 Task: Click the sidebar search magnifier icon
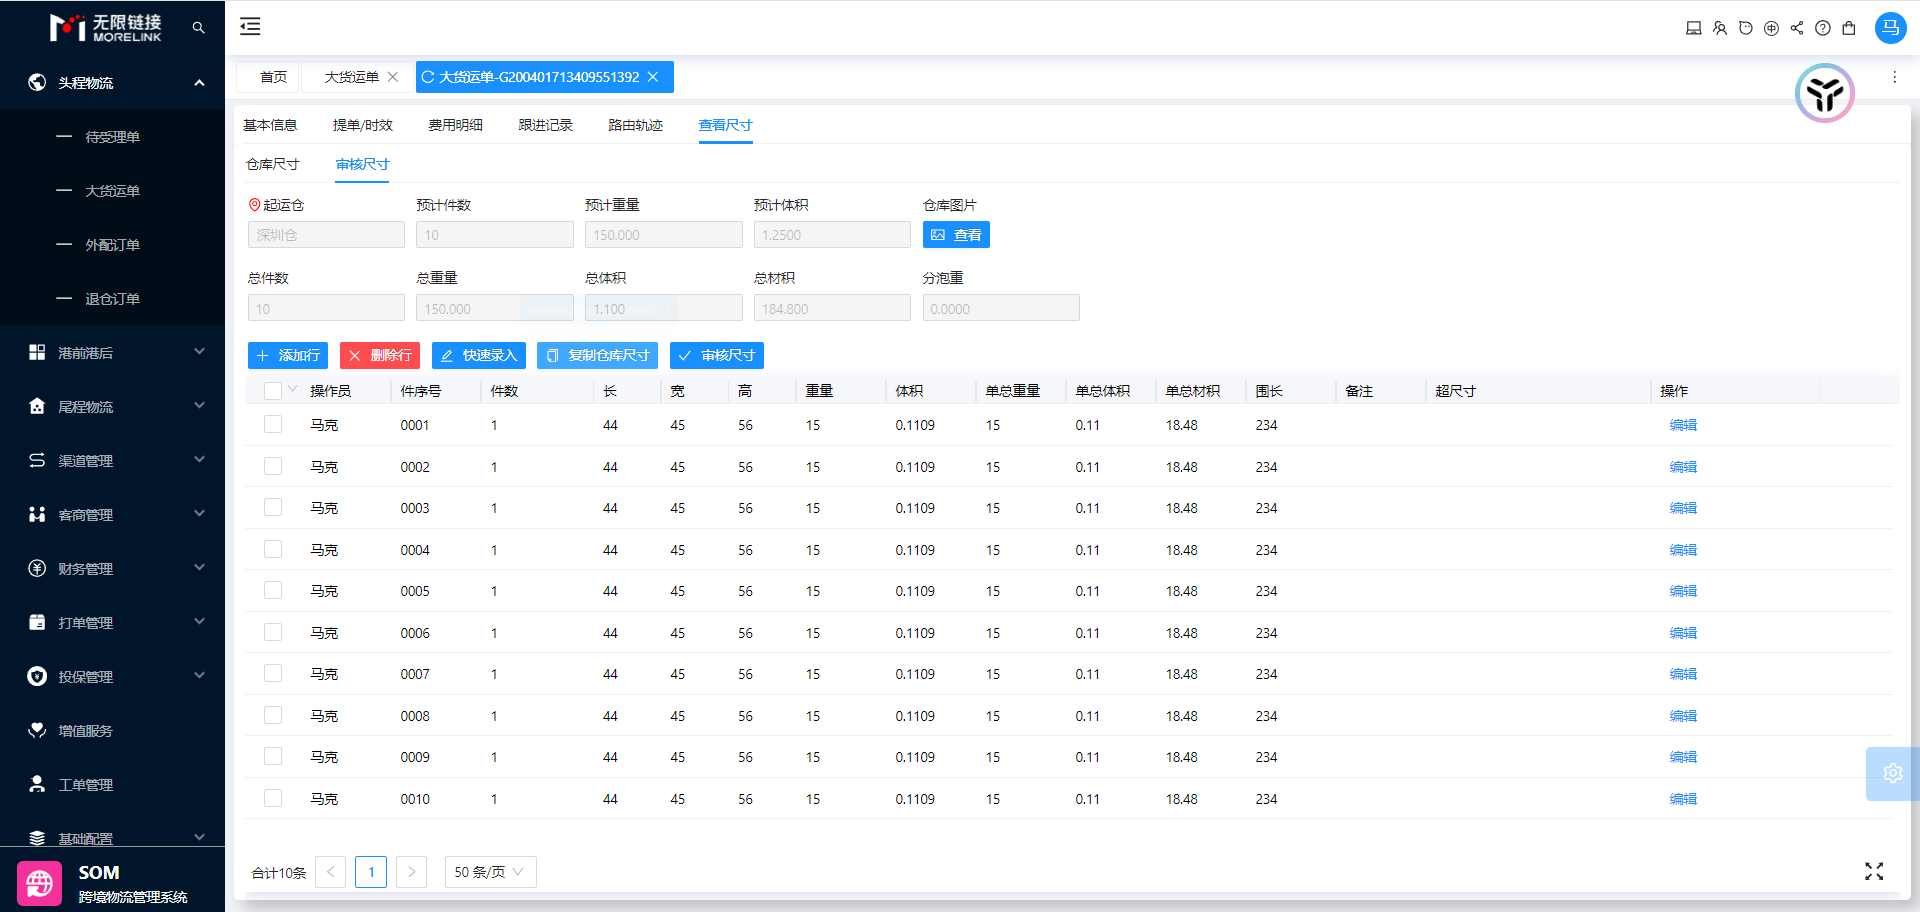tap(198, 28)
